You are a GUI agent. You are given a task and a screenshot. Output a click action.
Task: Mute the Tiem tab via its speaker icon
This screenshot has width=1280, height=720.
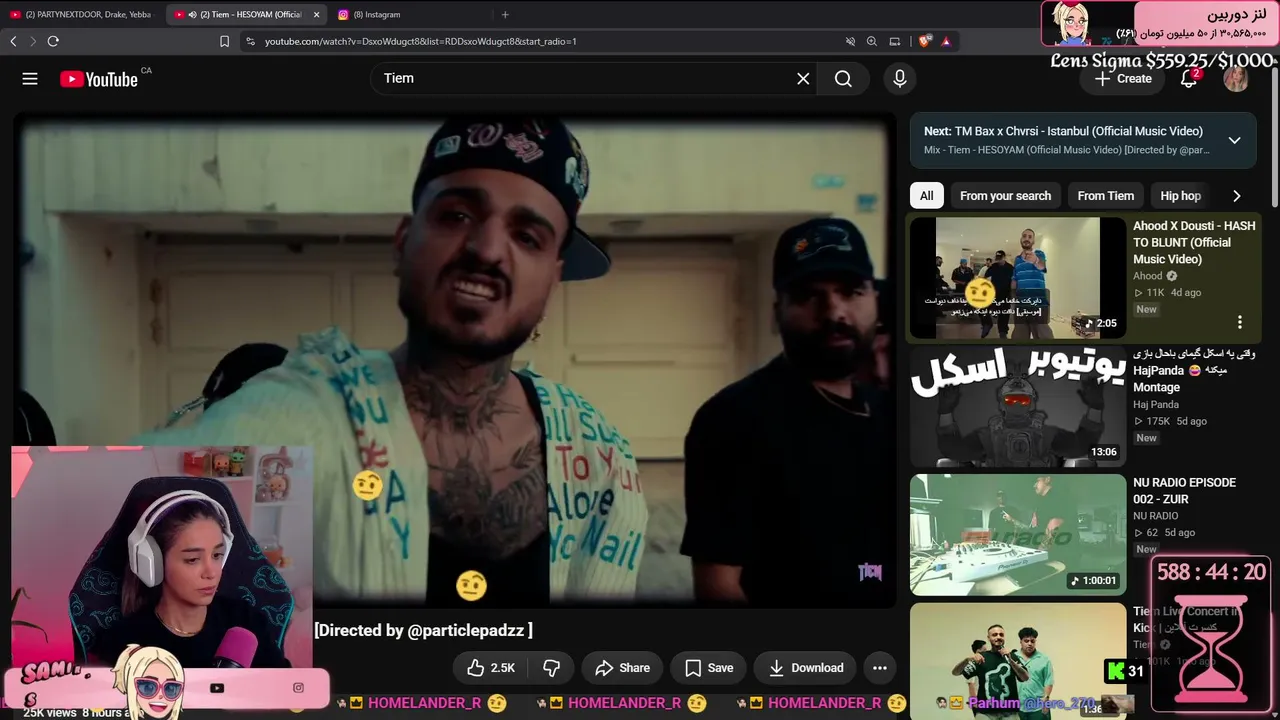pyautogui.click(x=192, y=14)
